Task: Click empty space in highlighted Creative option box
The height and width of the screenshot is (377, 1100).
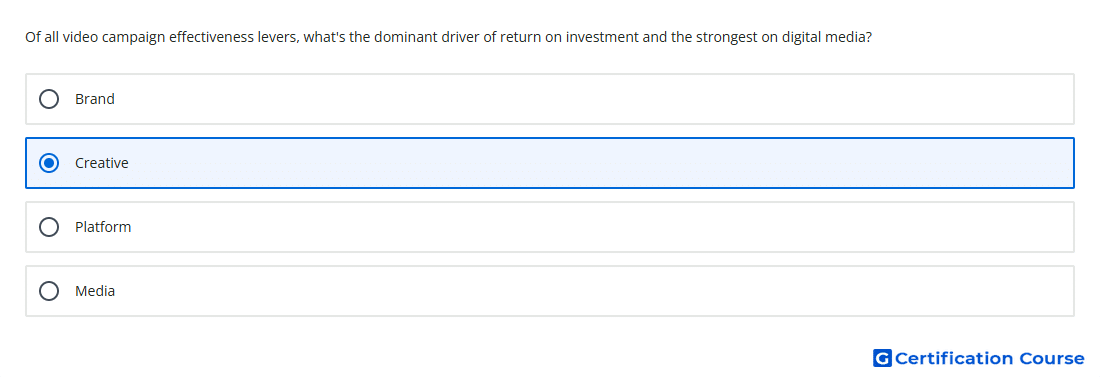Action: coord(596,163)
